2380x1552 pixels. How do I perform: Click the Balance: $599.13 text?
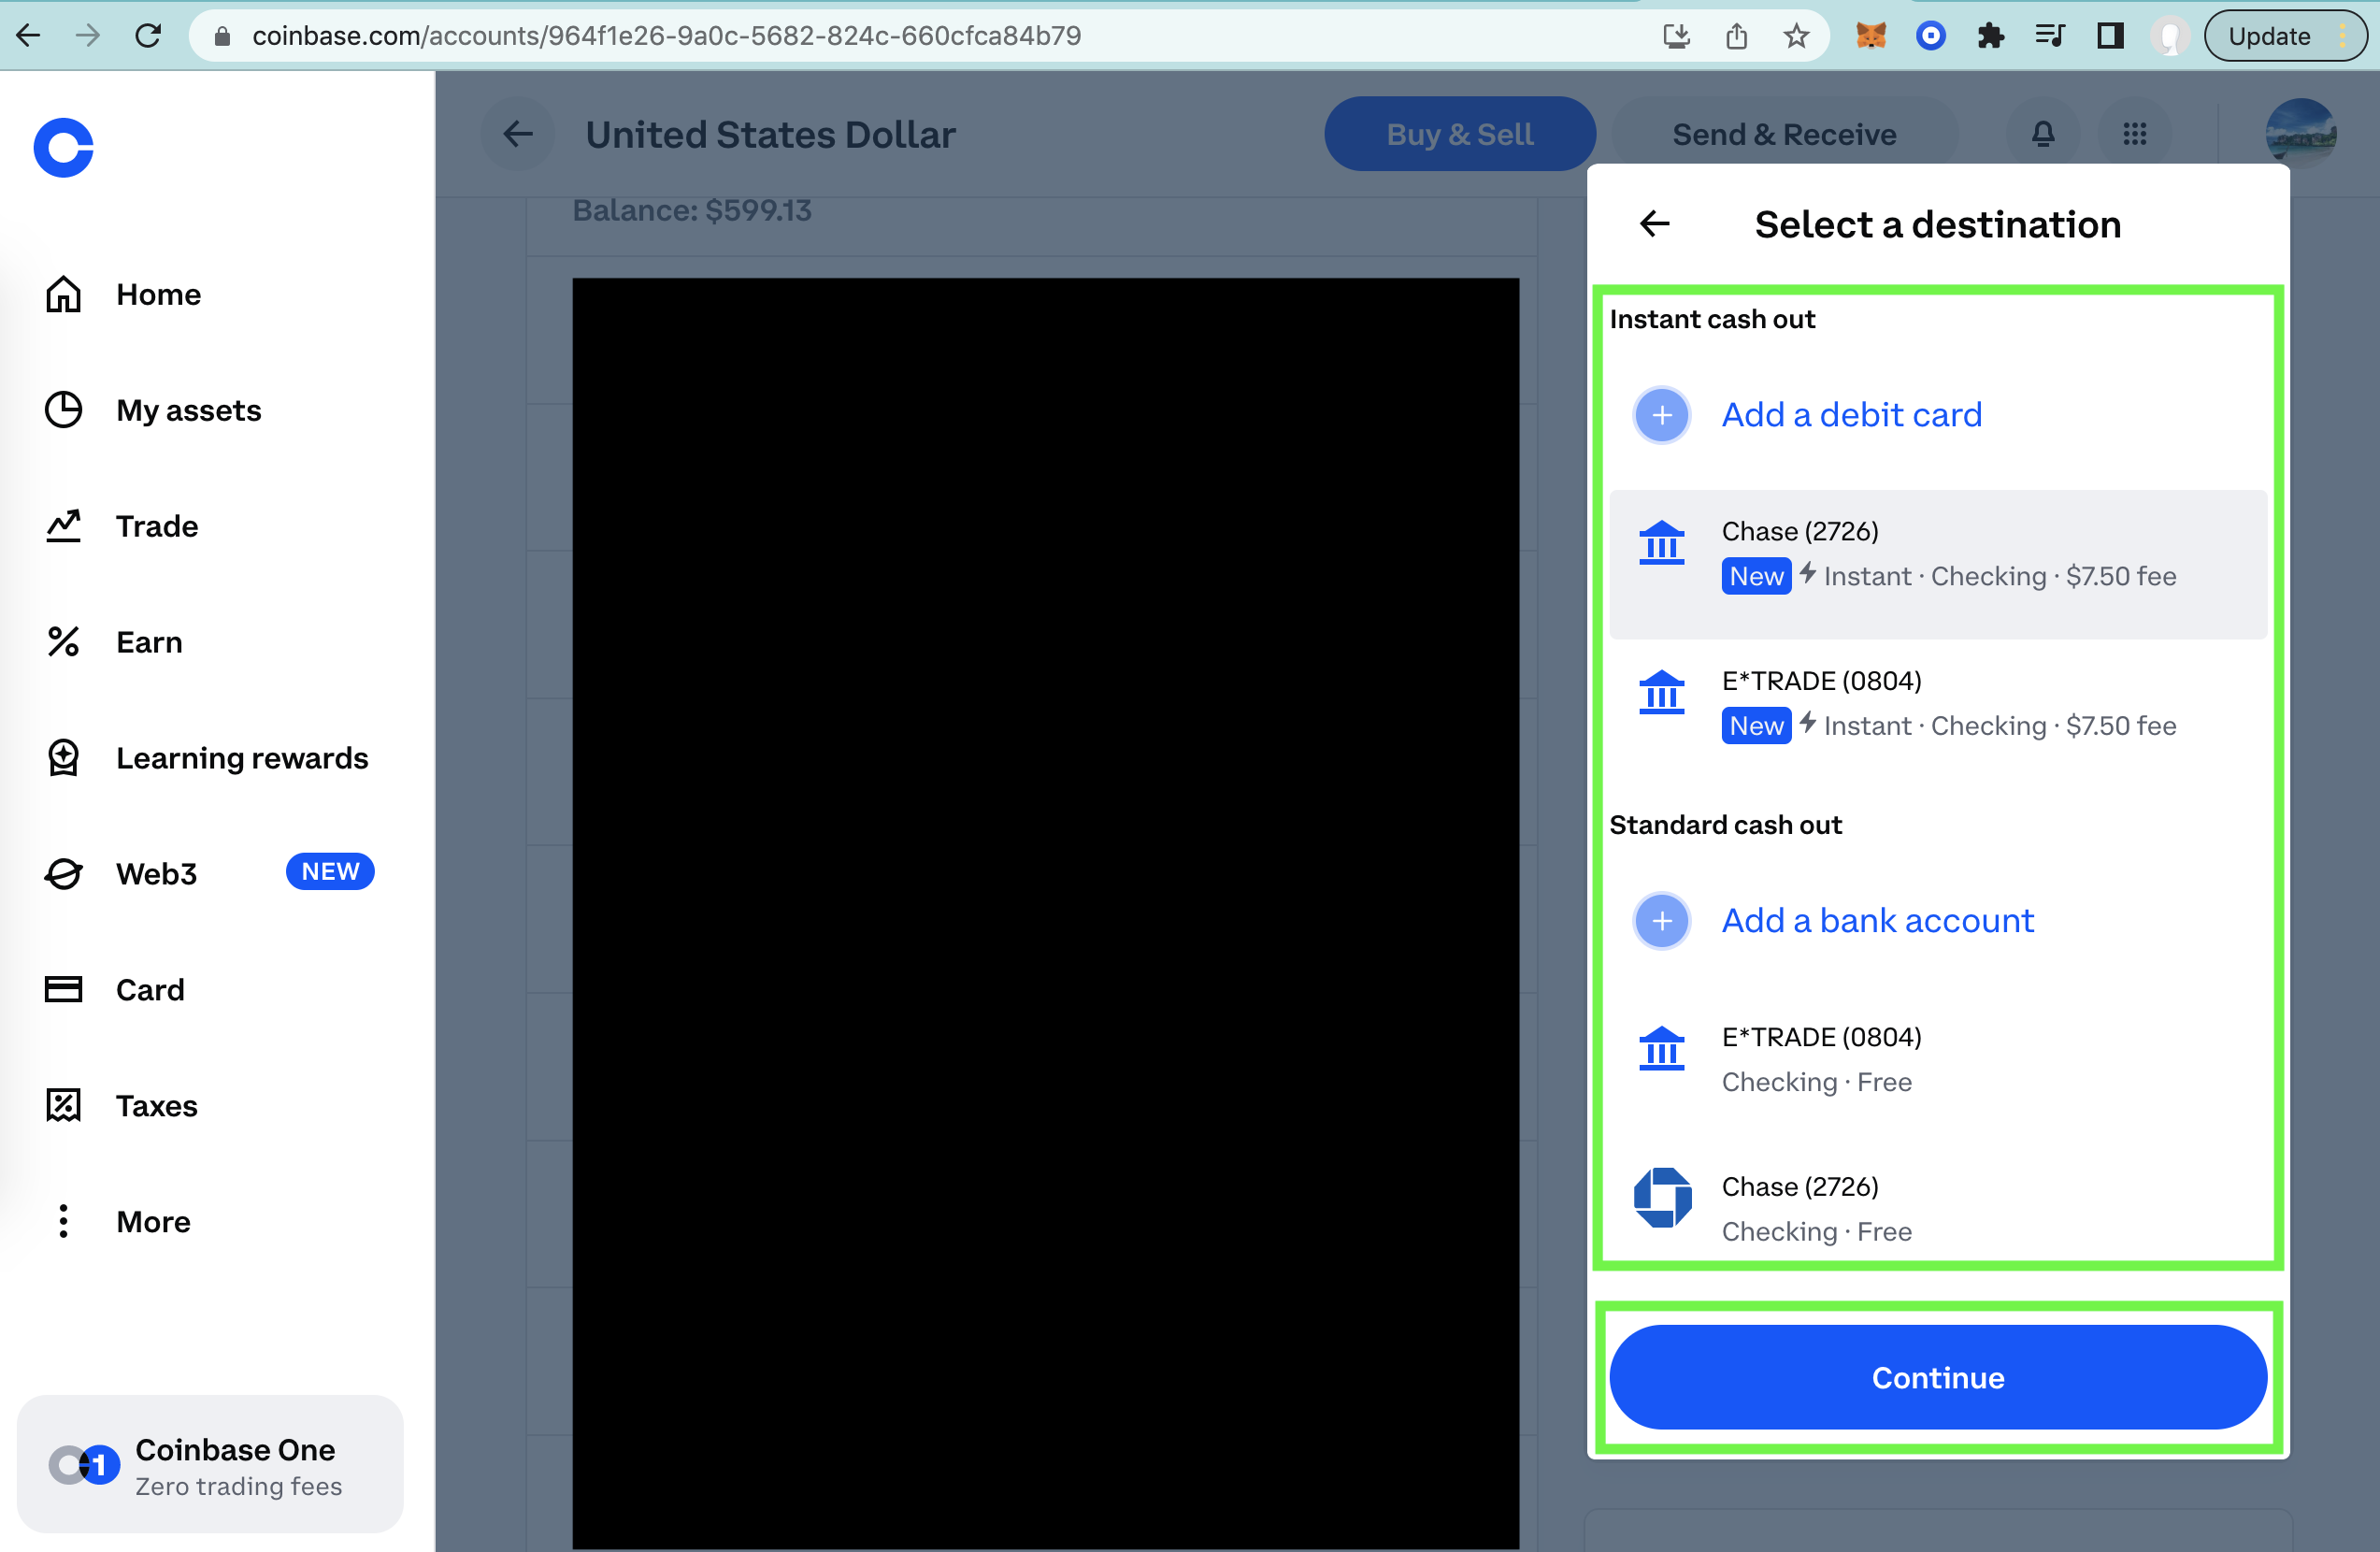pos(691,210)
